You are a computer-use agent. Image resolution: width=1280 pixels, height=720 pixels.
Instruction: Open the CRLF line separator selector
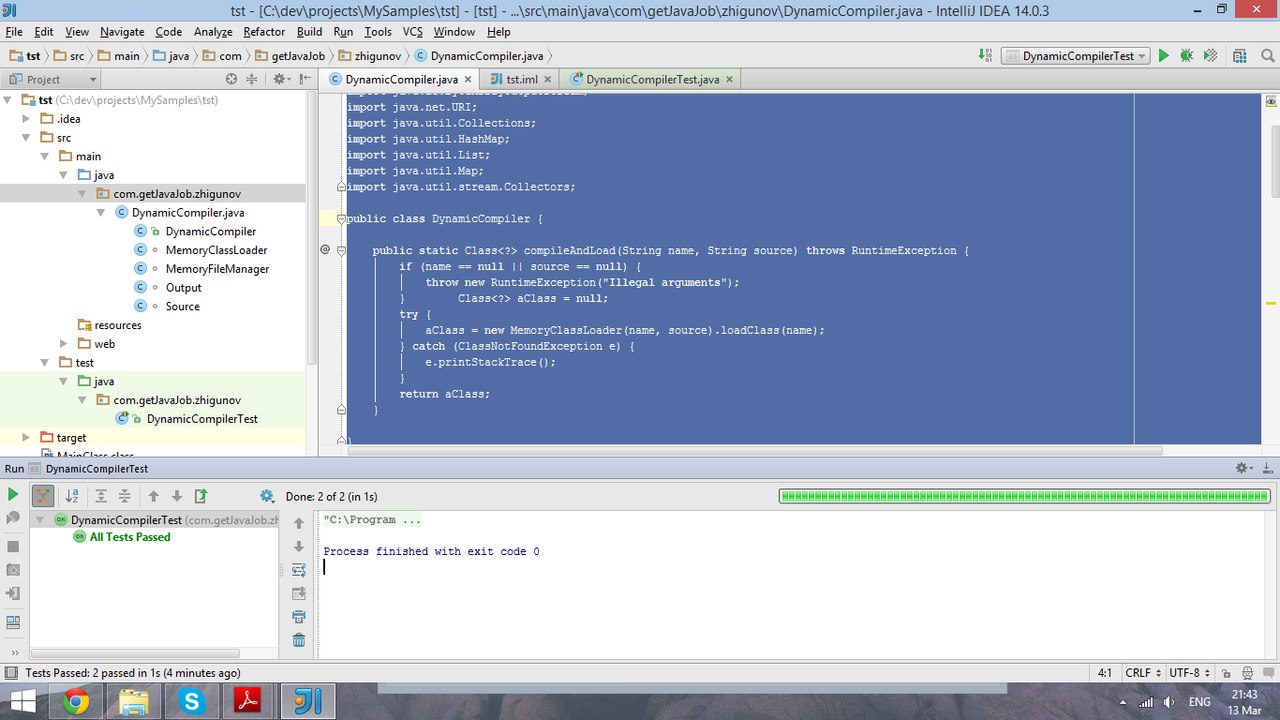1142,673
